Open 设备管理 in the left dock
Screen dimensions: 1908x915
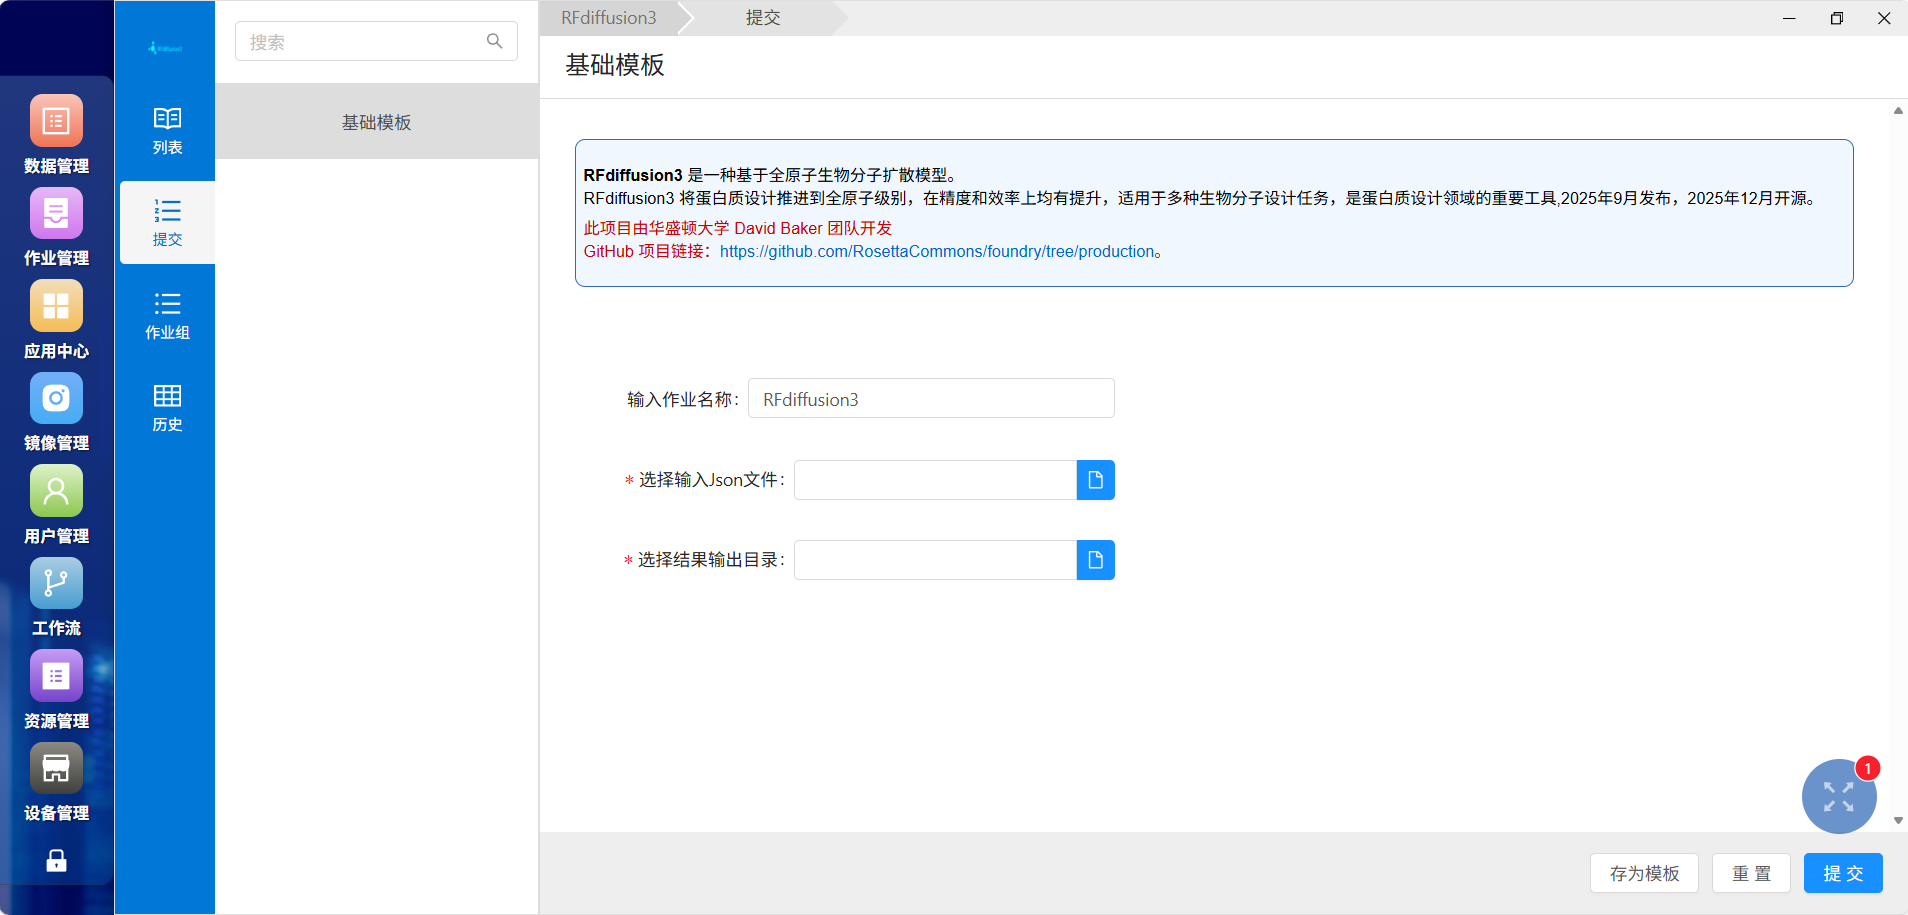pos(56,782)
